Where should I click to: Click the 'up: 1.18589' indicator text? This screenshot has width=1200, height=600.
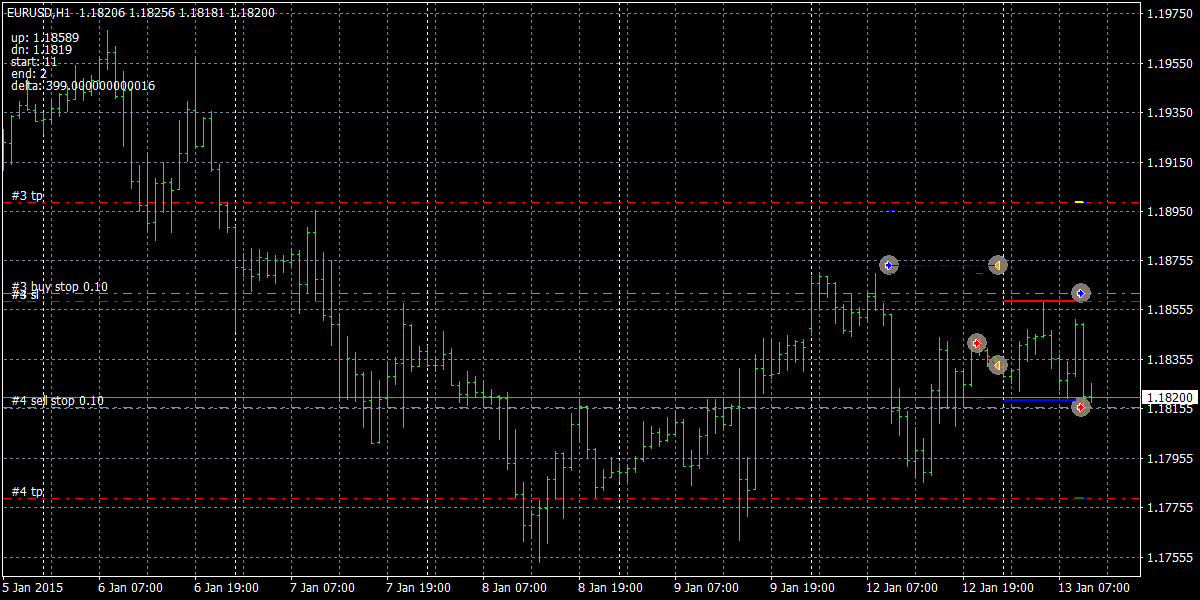pos(45,38)
